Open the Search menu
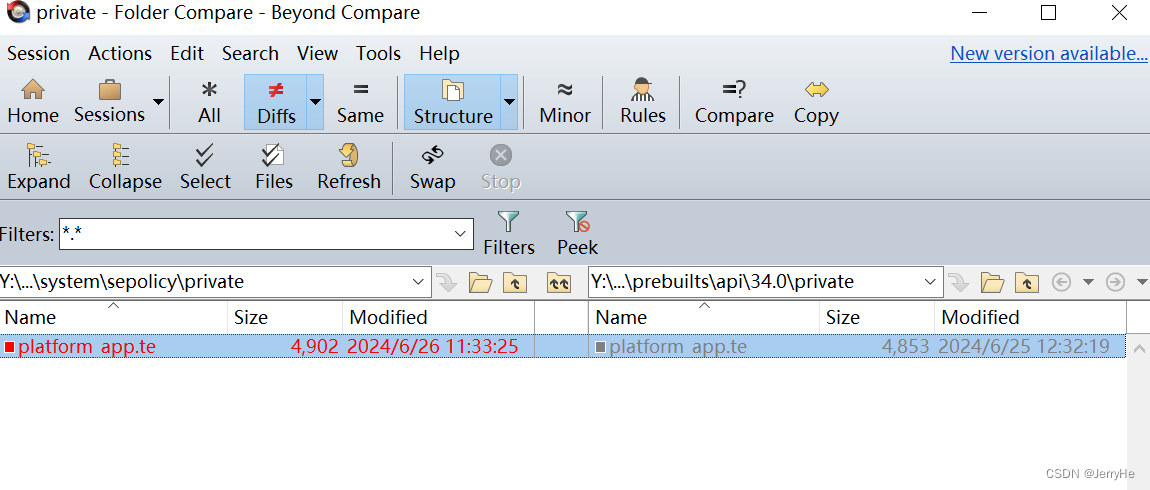The width and height of the screenshot is (1150, 490). click(x=250, y=54)
